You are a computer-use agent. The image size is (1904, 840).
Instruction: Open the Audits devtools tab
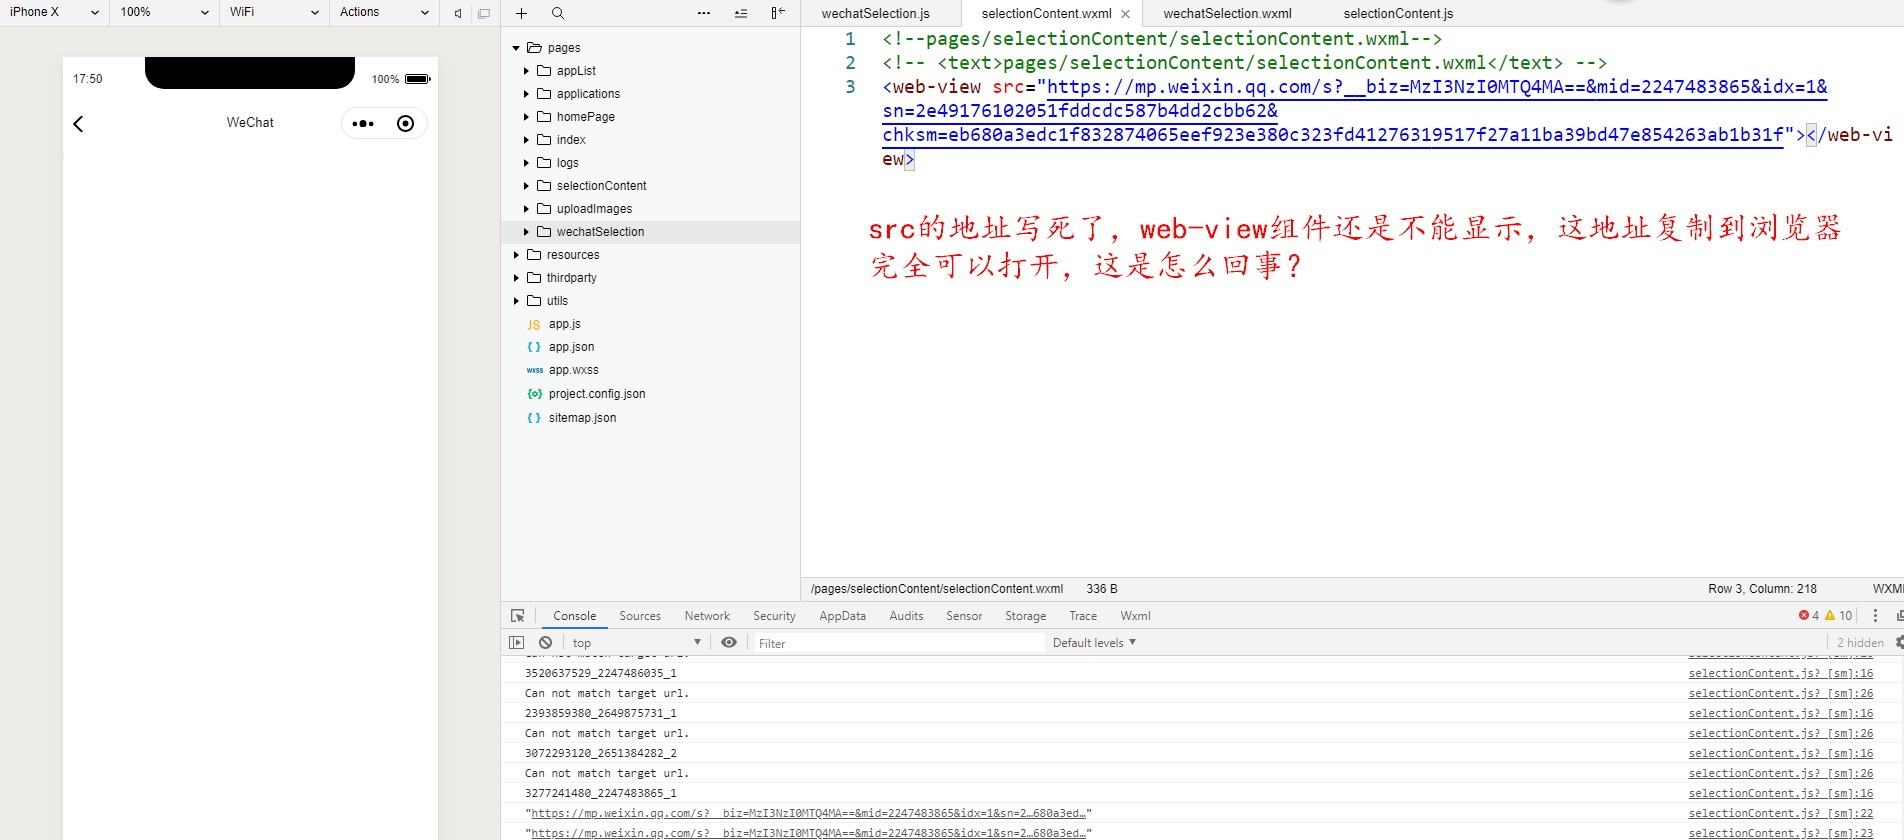tap(906, 616)
